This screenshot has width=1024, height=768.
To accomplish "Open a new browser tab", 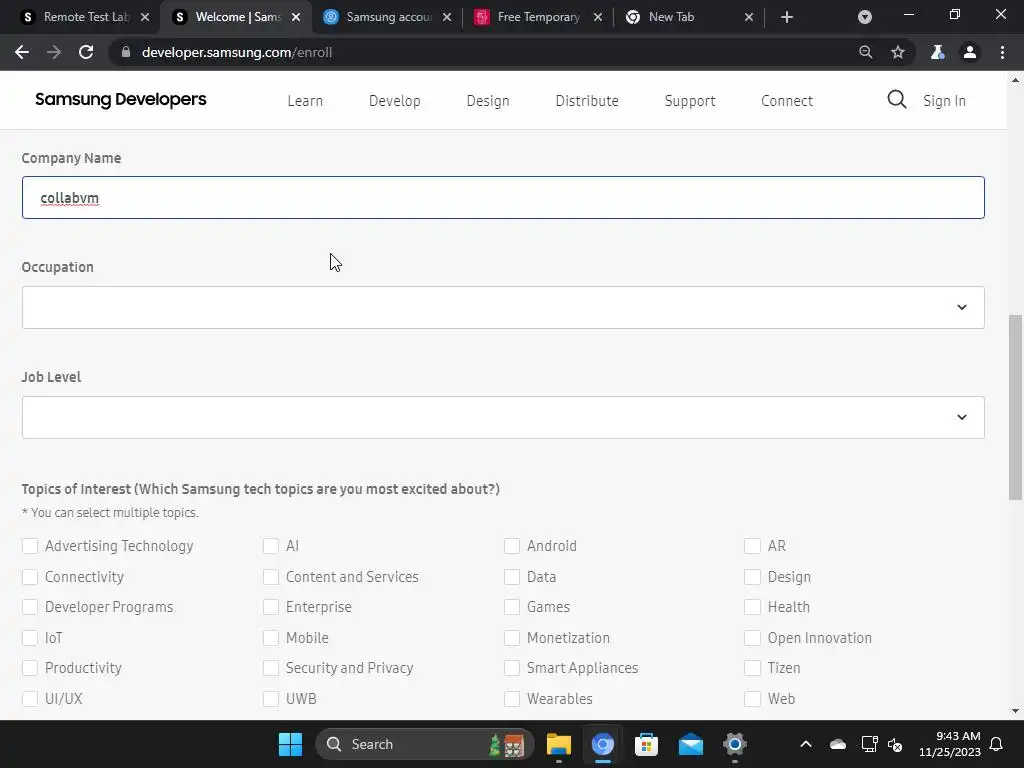I will pyautogui.click(x=787, y=17).
